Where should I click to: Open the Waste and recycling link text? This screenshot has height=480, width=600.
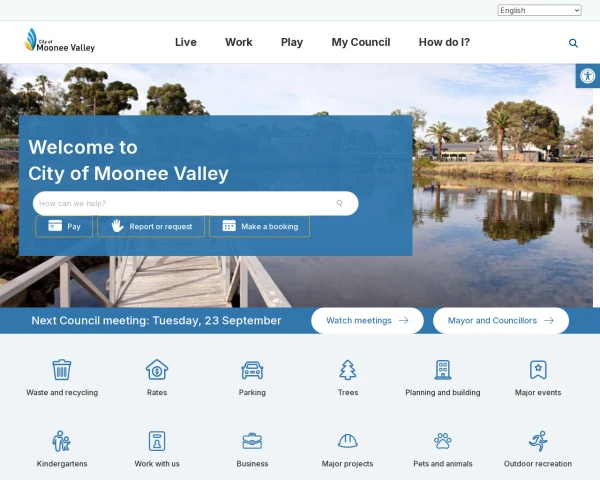pos(62,392)
